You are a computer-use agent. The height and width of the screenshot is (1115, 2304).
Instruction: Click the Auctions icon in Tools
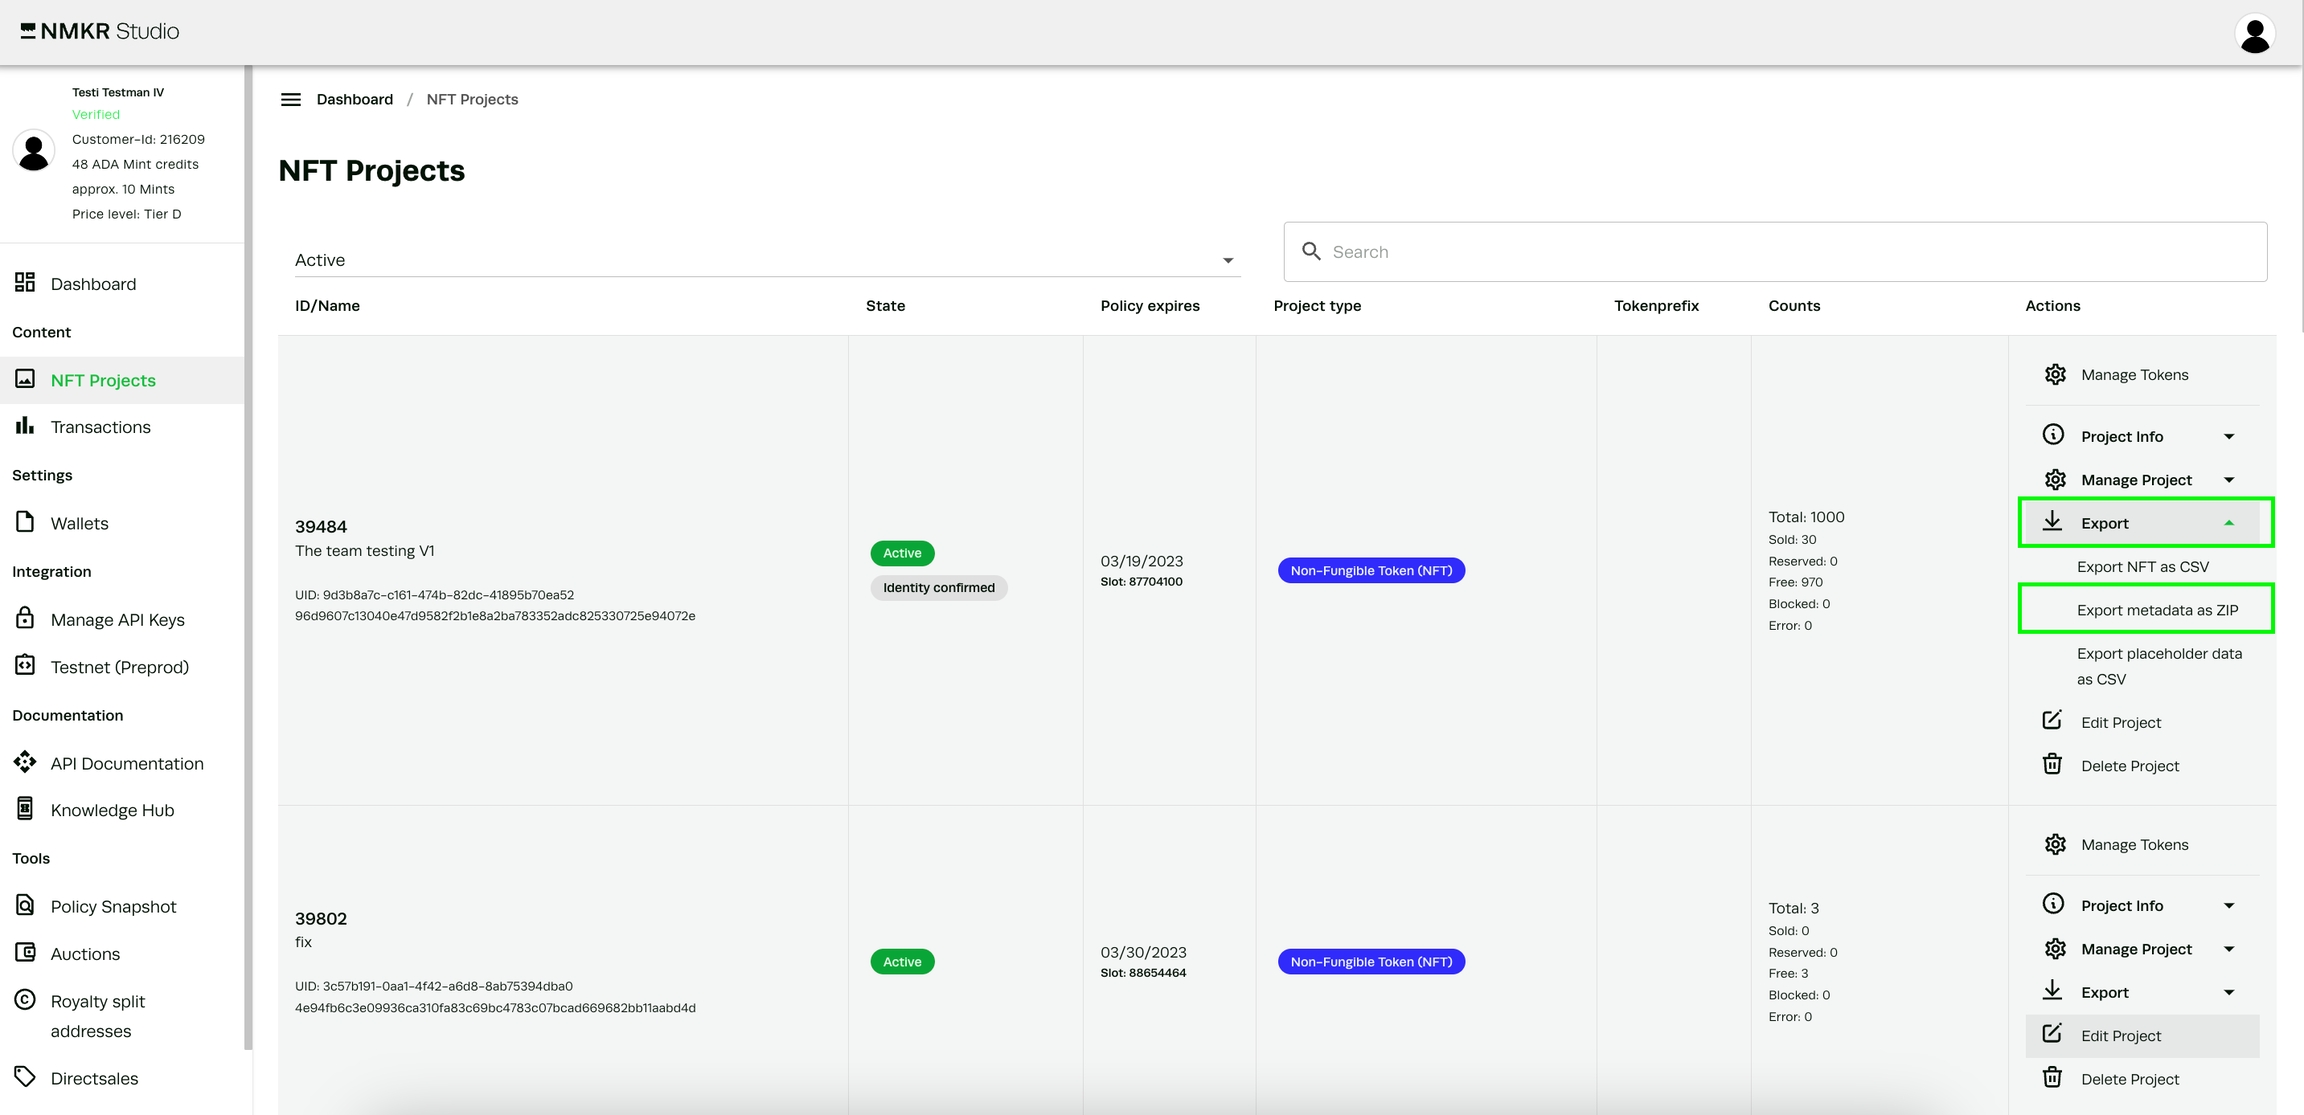point(25,952)
